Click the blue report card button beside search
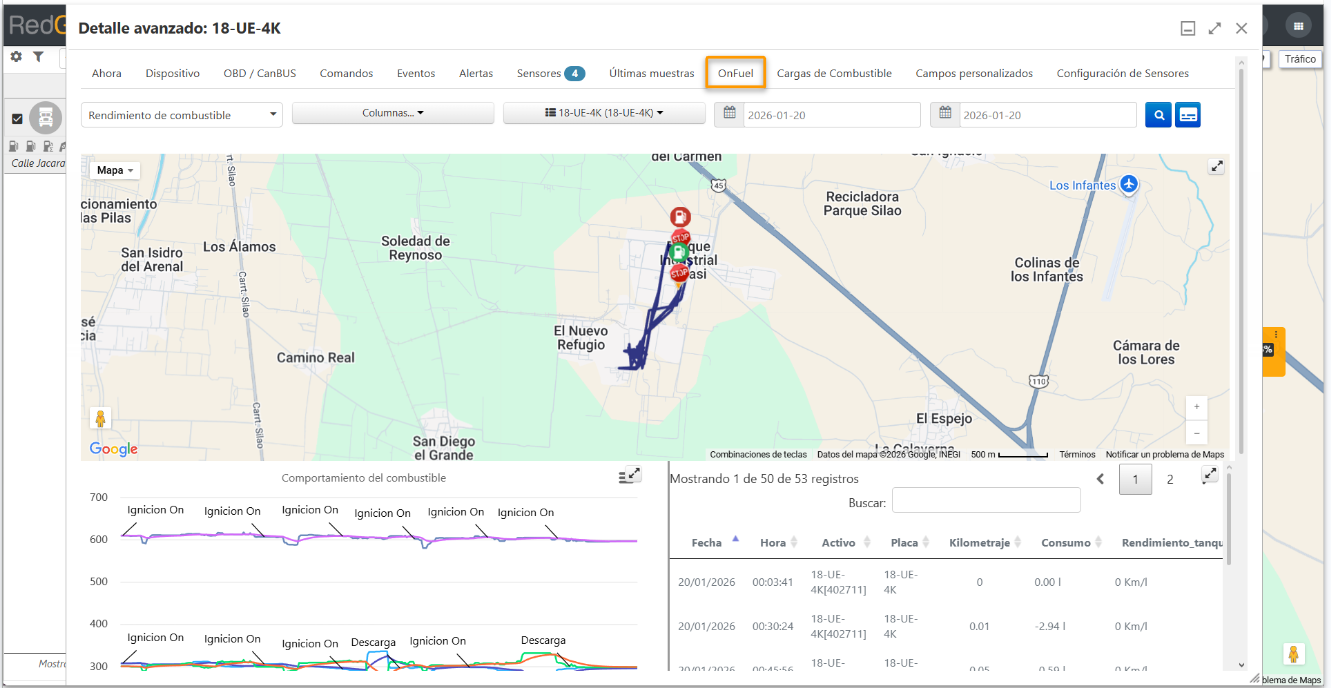 1187,115
